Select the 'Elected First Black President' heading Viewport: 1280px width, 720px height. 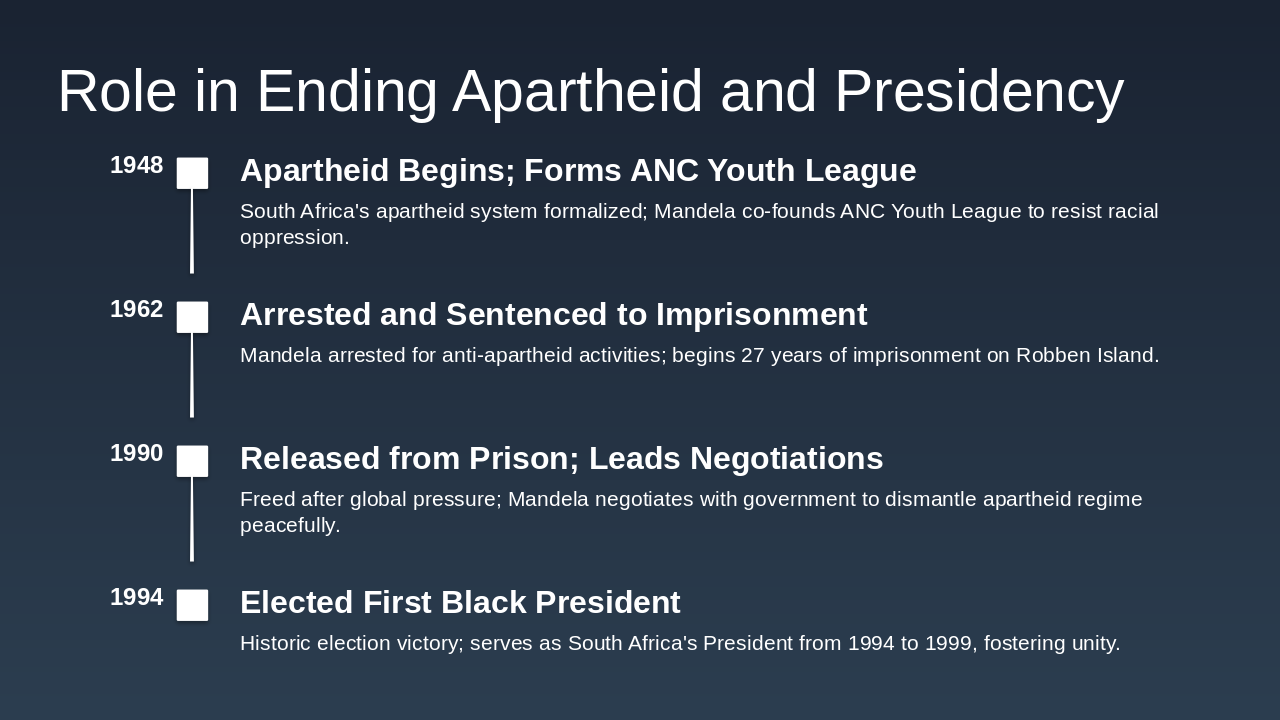[460, 603]
